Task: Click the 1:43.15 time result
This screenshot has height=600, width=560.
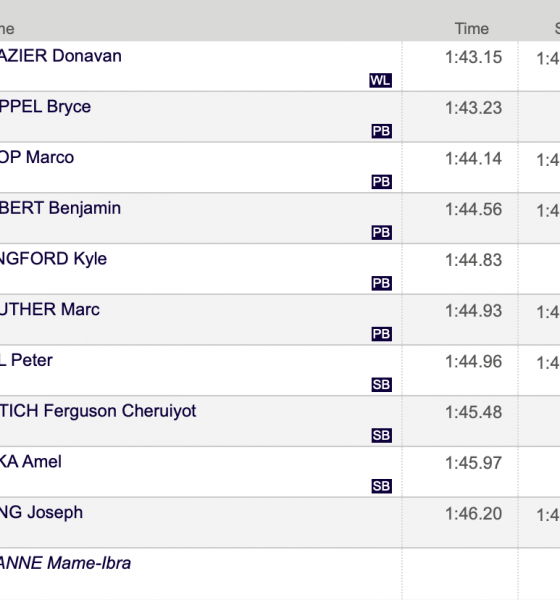Action: coord(473,57)
